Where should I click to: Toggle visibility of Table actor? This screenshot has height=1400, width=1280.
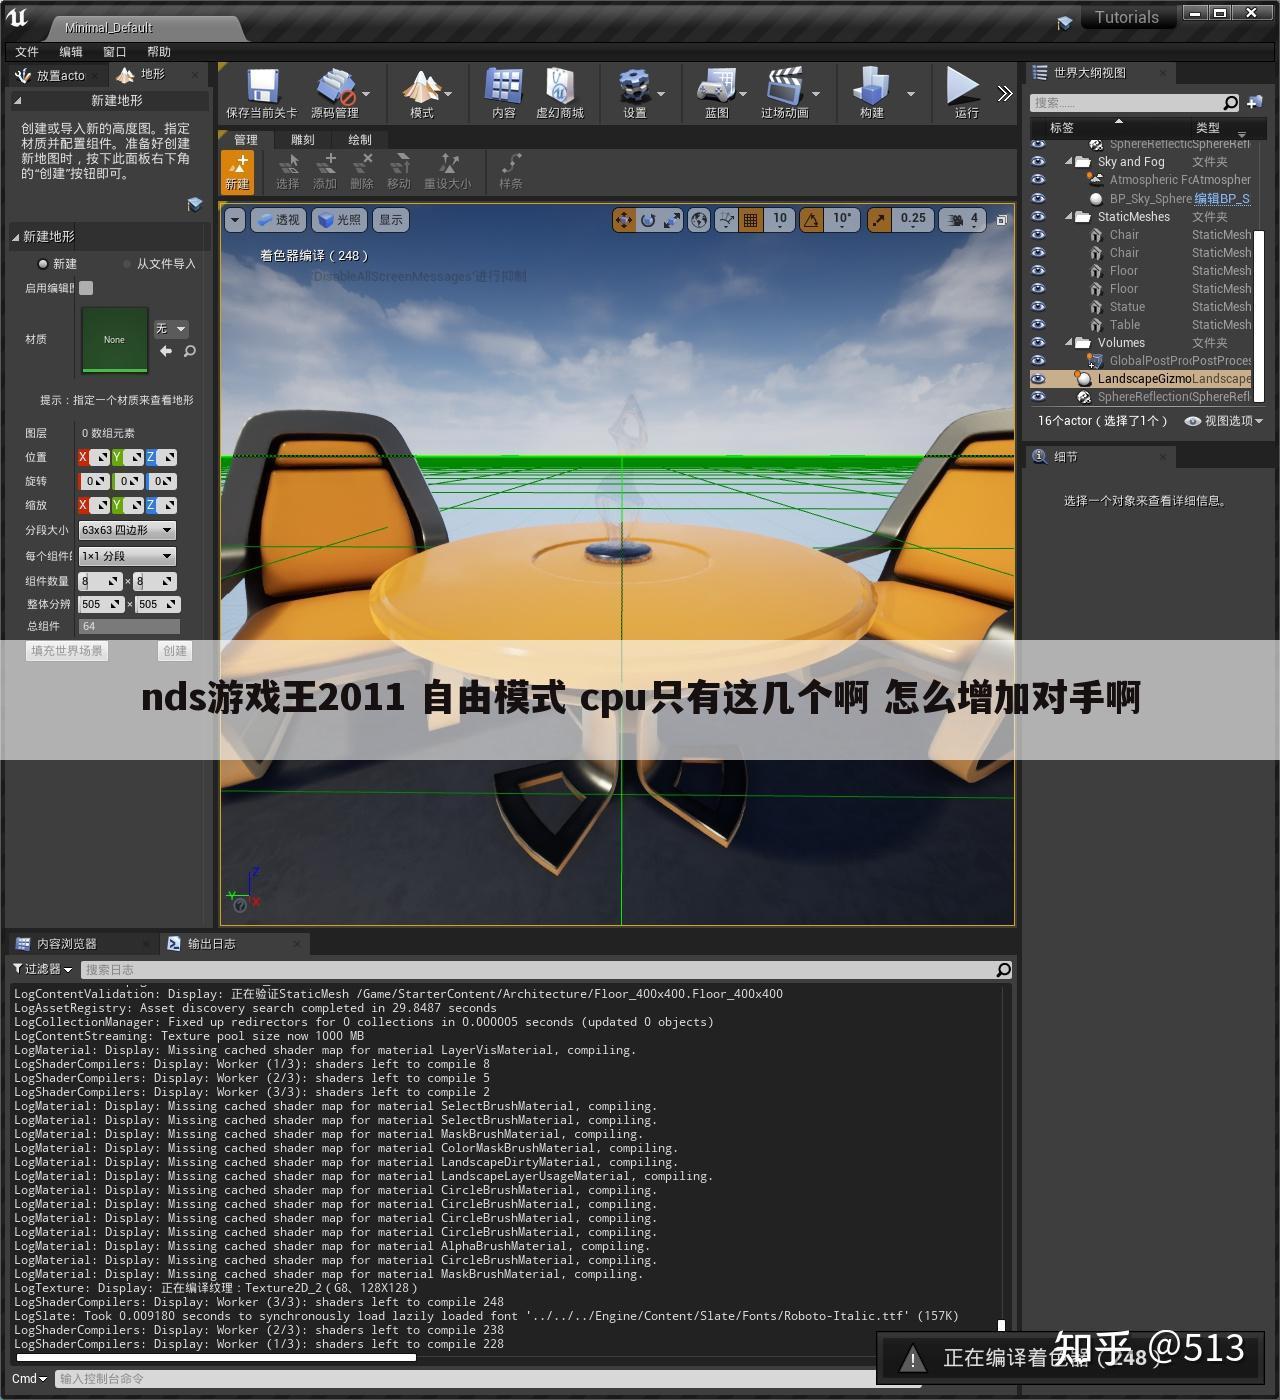coord(1038,325)
